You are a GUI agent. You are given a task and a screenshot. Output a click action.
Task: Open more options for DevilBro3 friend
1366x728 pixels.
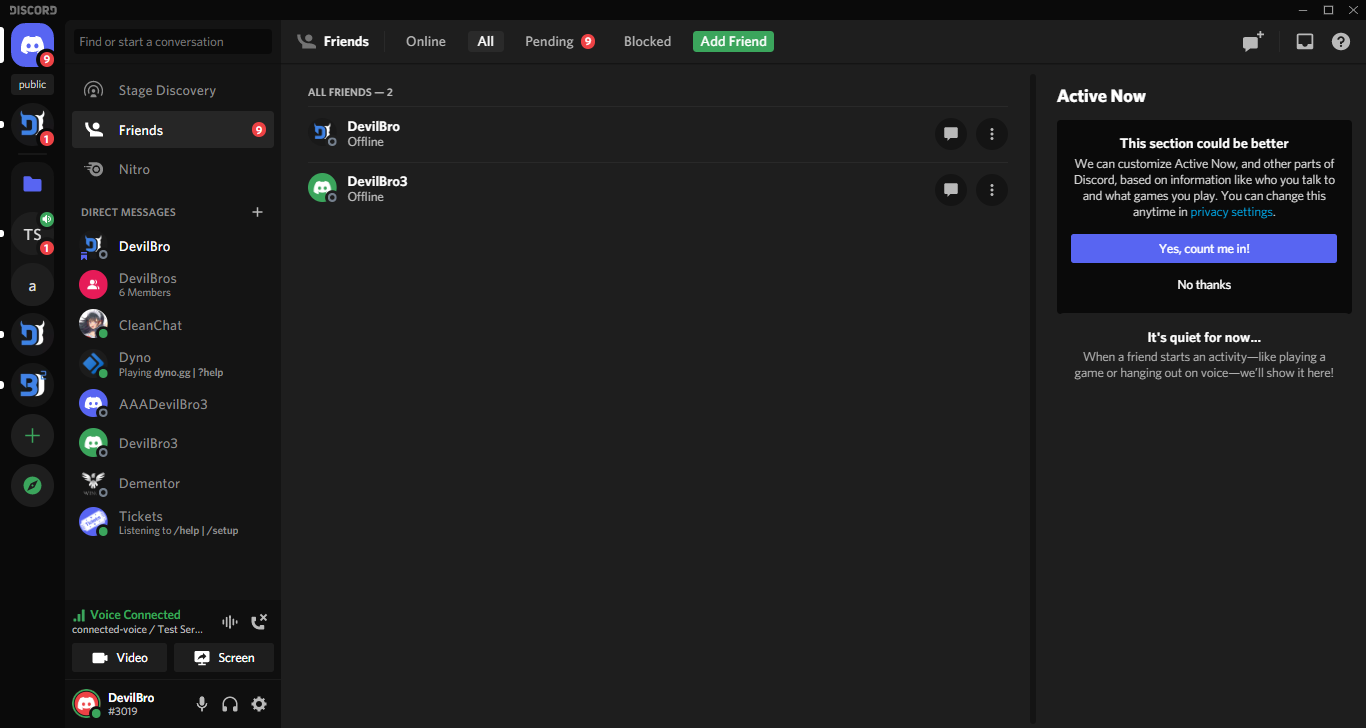991,189
